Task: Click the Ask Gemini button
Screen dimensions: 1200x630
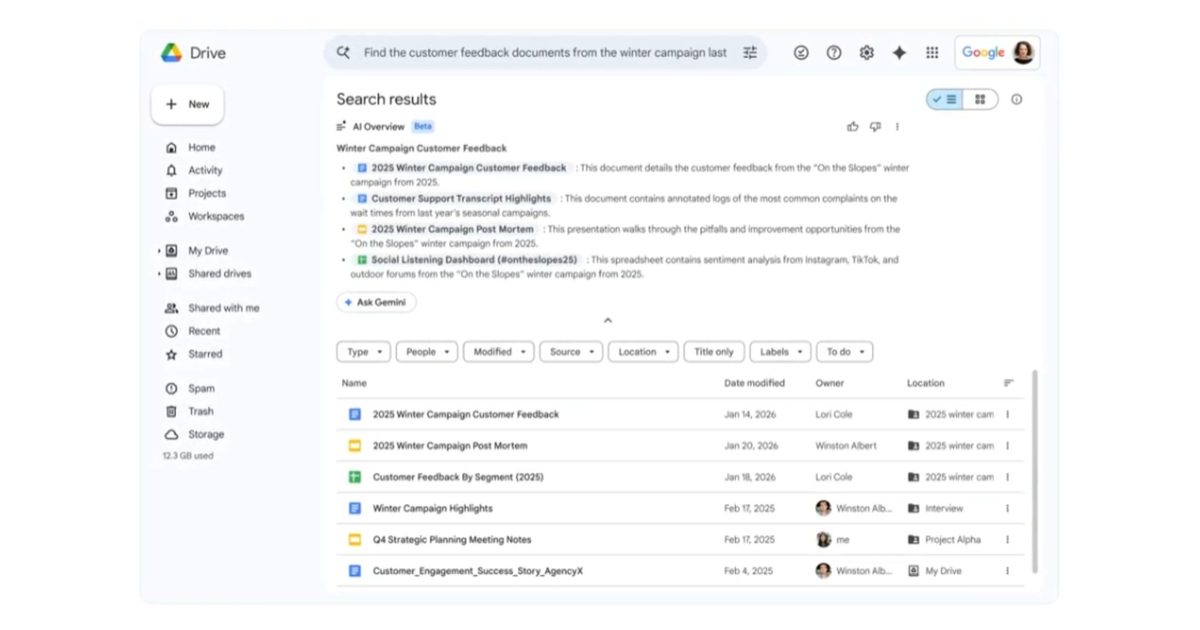Action: click(x=375, y=301)
